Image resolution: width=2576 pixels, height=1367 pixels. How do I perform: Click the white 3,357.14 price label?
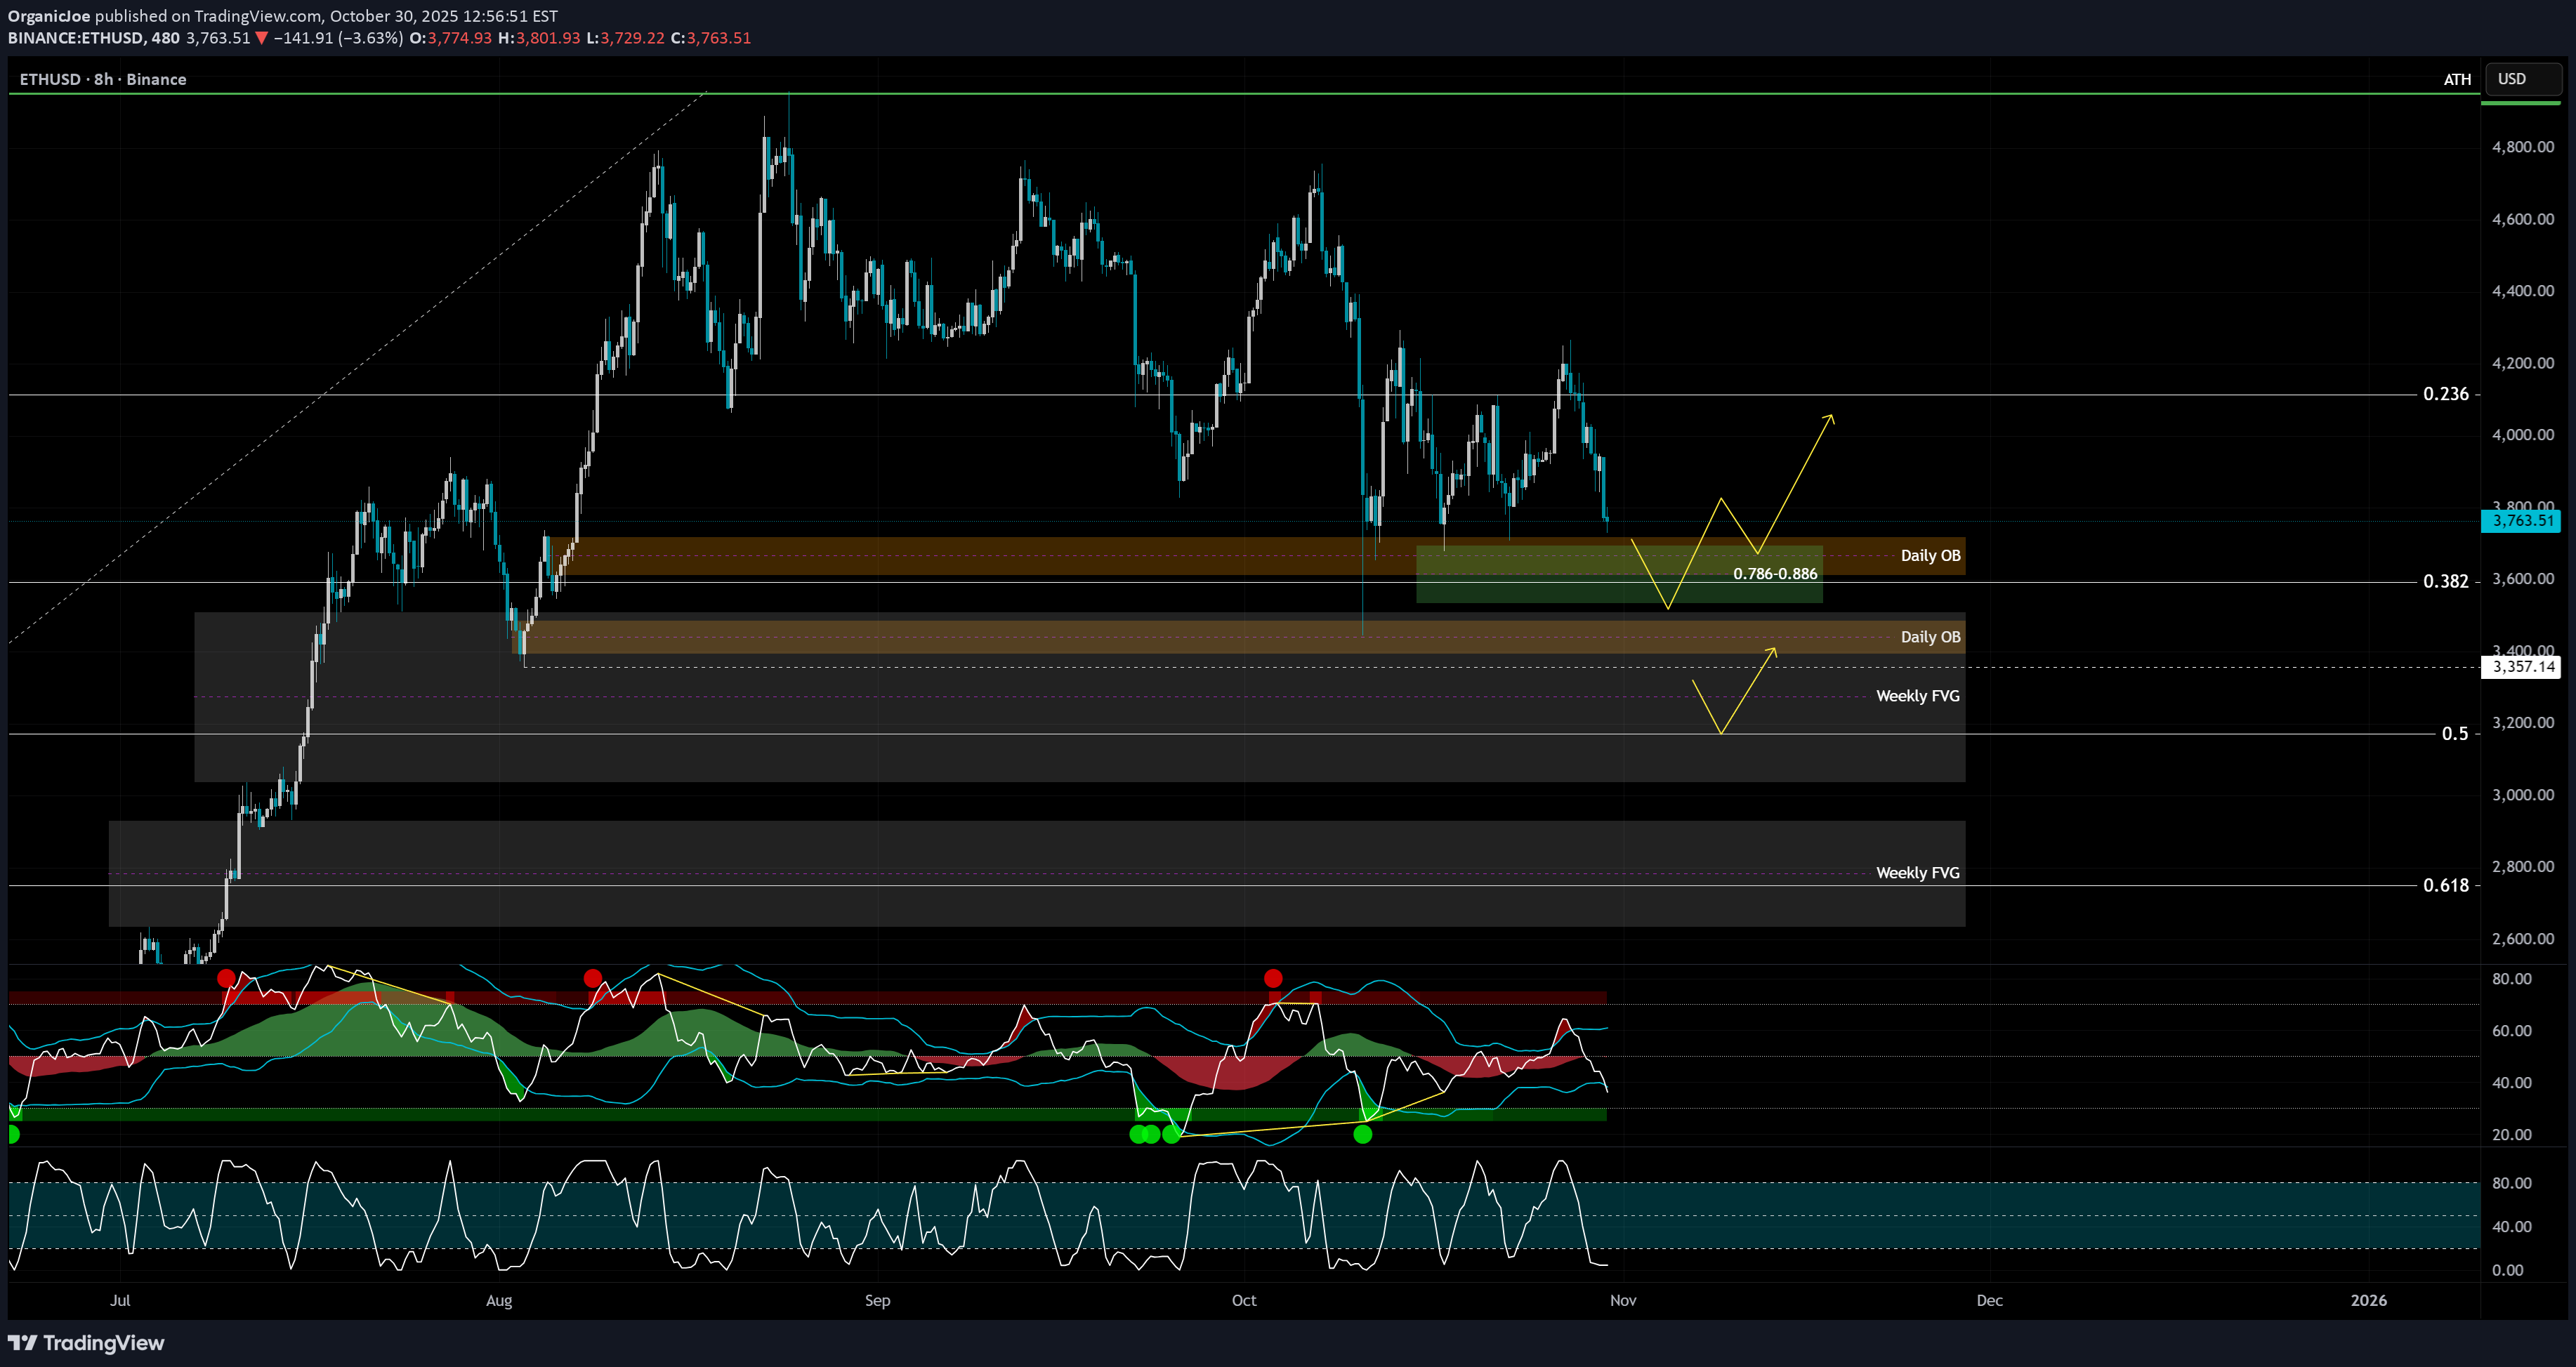[2521, 667]
